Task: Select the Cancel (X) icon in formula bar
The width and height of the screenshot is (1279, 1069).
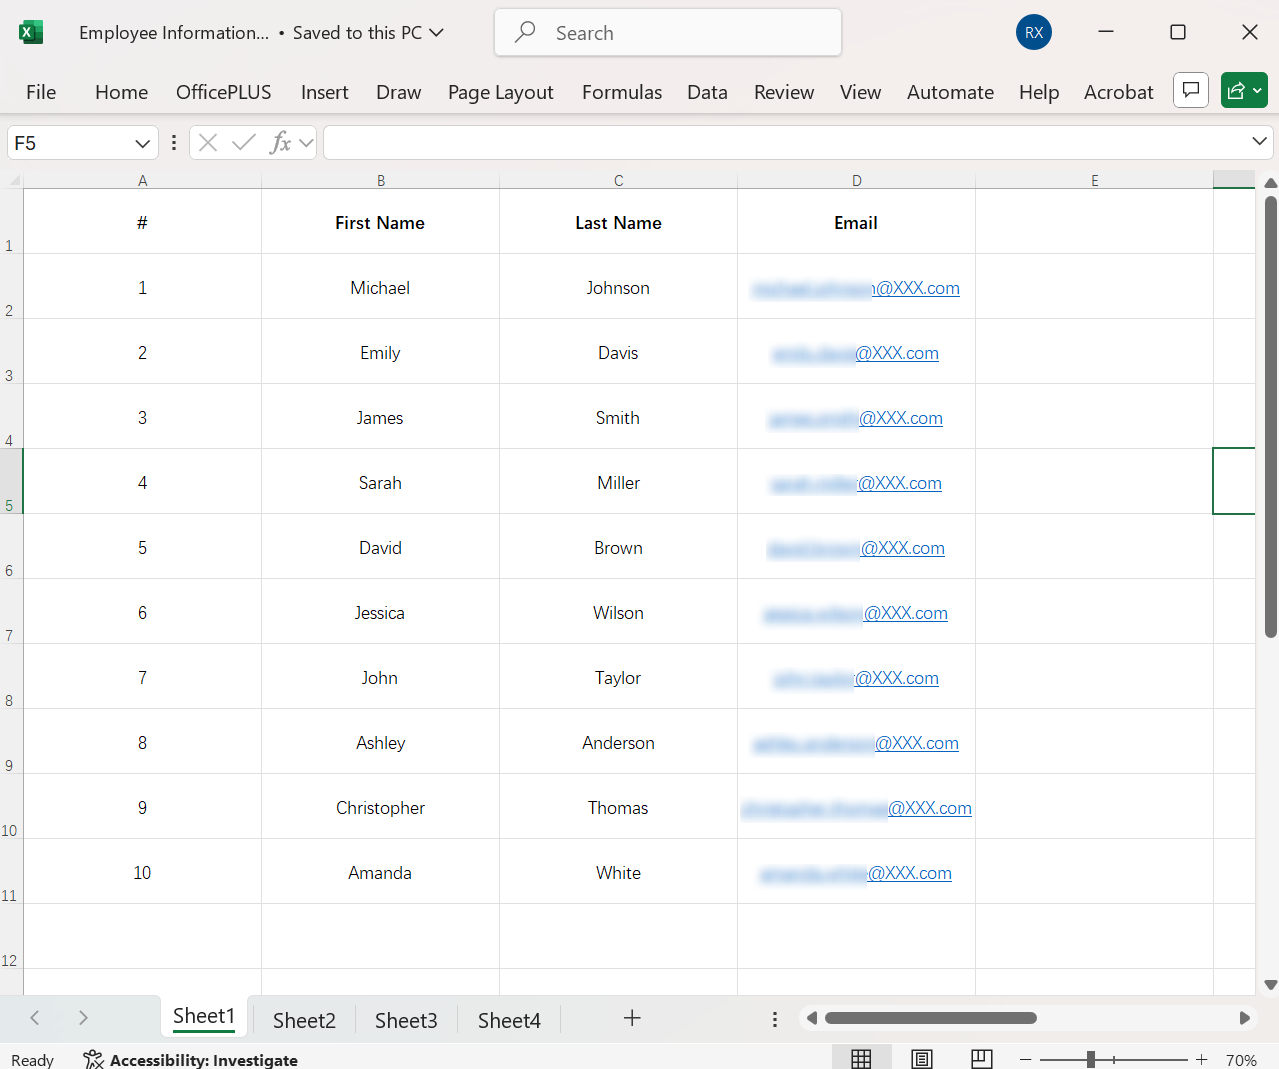Action: 207,142
